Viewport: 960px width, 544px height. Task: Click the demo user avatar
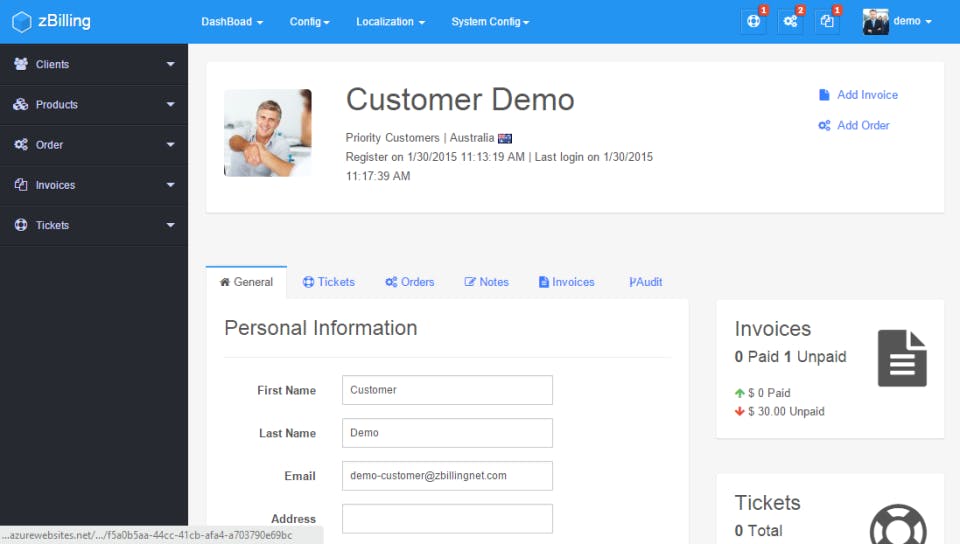876,21
